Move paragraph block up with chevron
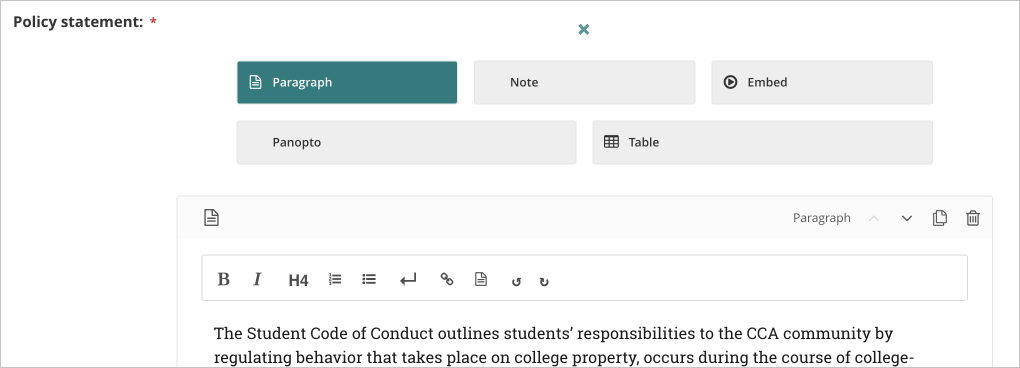The height and width of the screenshot is (368, 1020). pos(874,218)
